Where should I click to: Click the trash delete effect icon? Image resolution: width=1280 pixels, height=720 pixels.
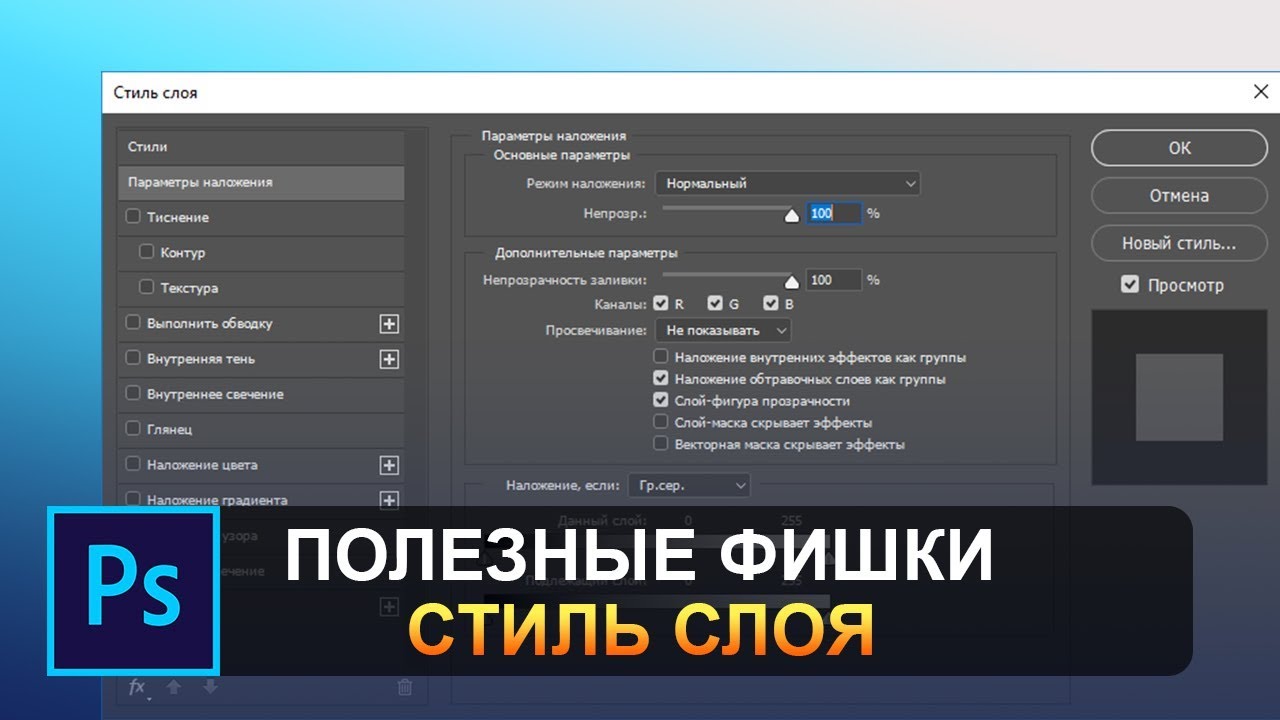(404, 687)
